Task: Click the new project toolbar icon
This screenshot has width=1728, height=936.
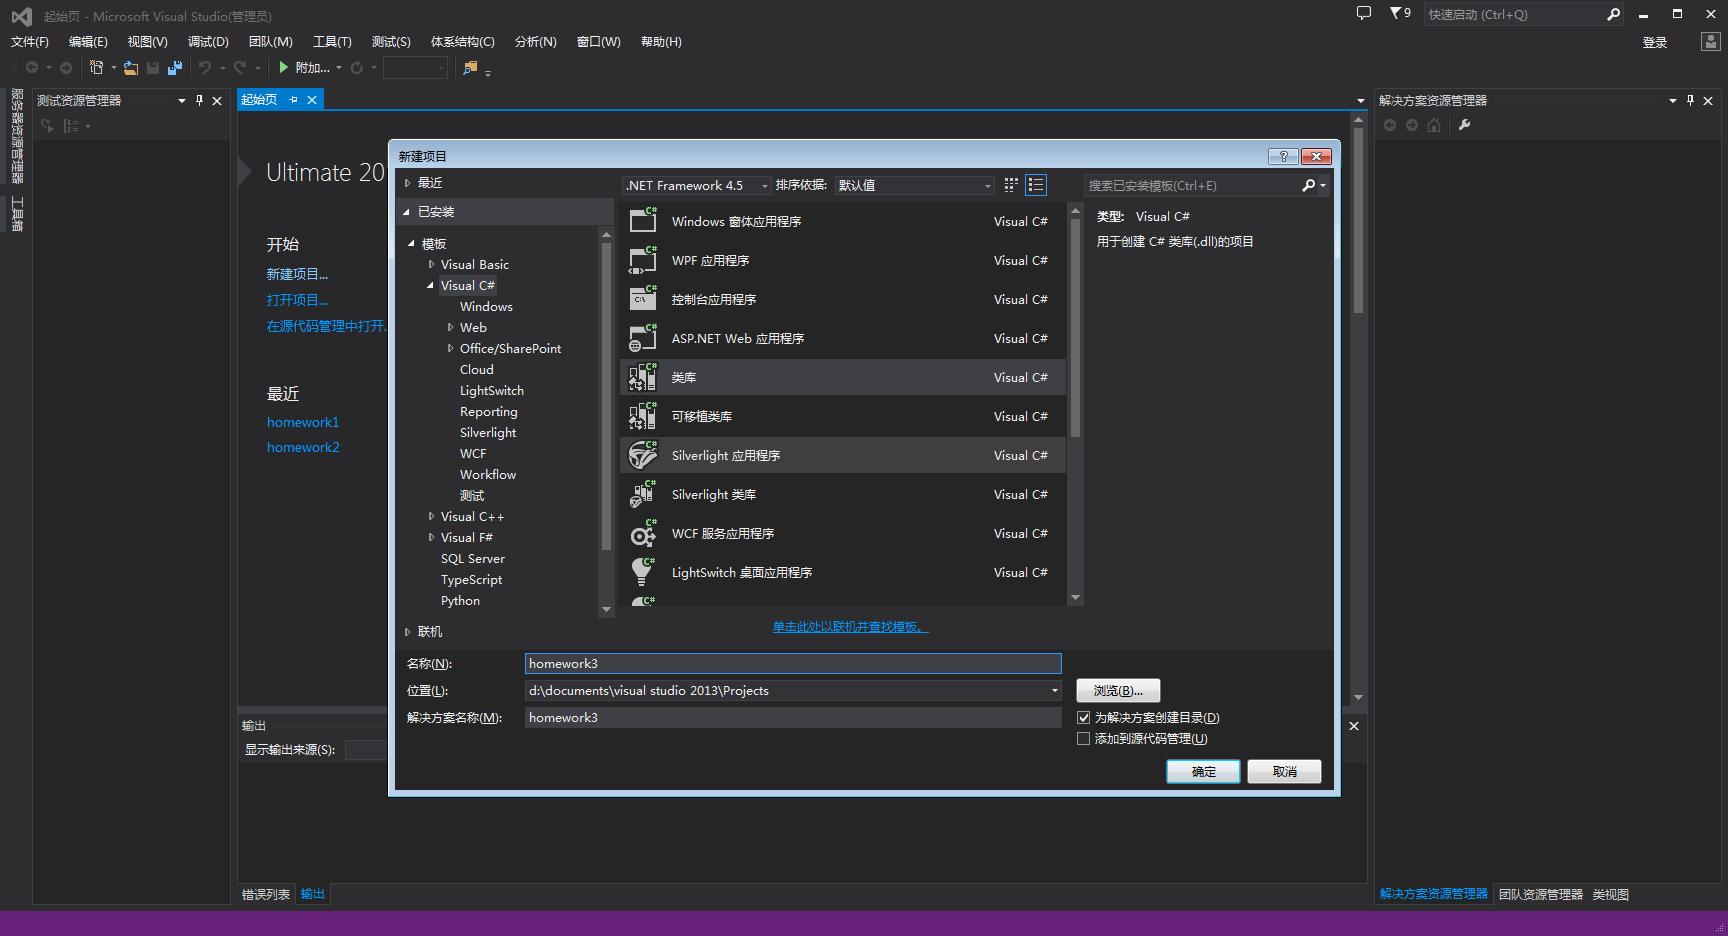Action: pyautogui.click(x=97, y=67)
